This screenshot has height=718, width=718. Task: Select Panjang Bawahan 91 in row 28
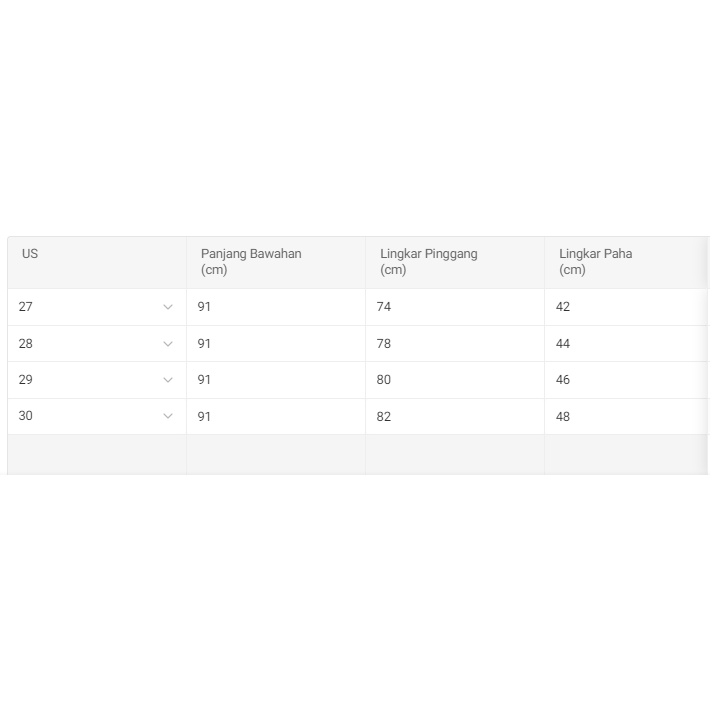tap(205, 344)
